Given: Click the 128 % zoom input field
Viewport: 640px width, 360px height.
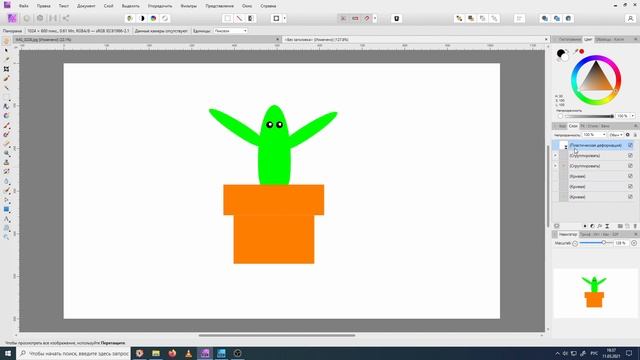Looking at the screenshot, I should (620, 243).
